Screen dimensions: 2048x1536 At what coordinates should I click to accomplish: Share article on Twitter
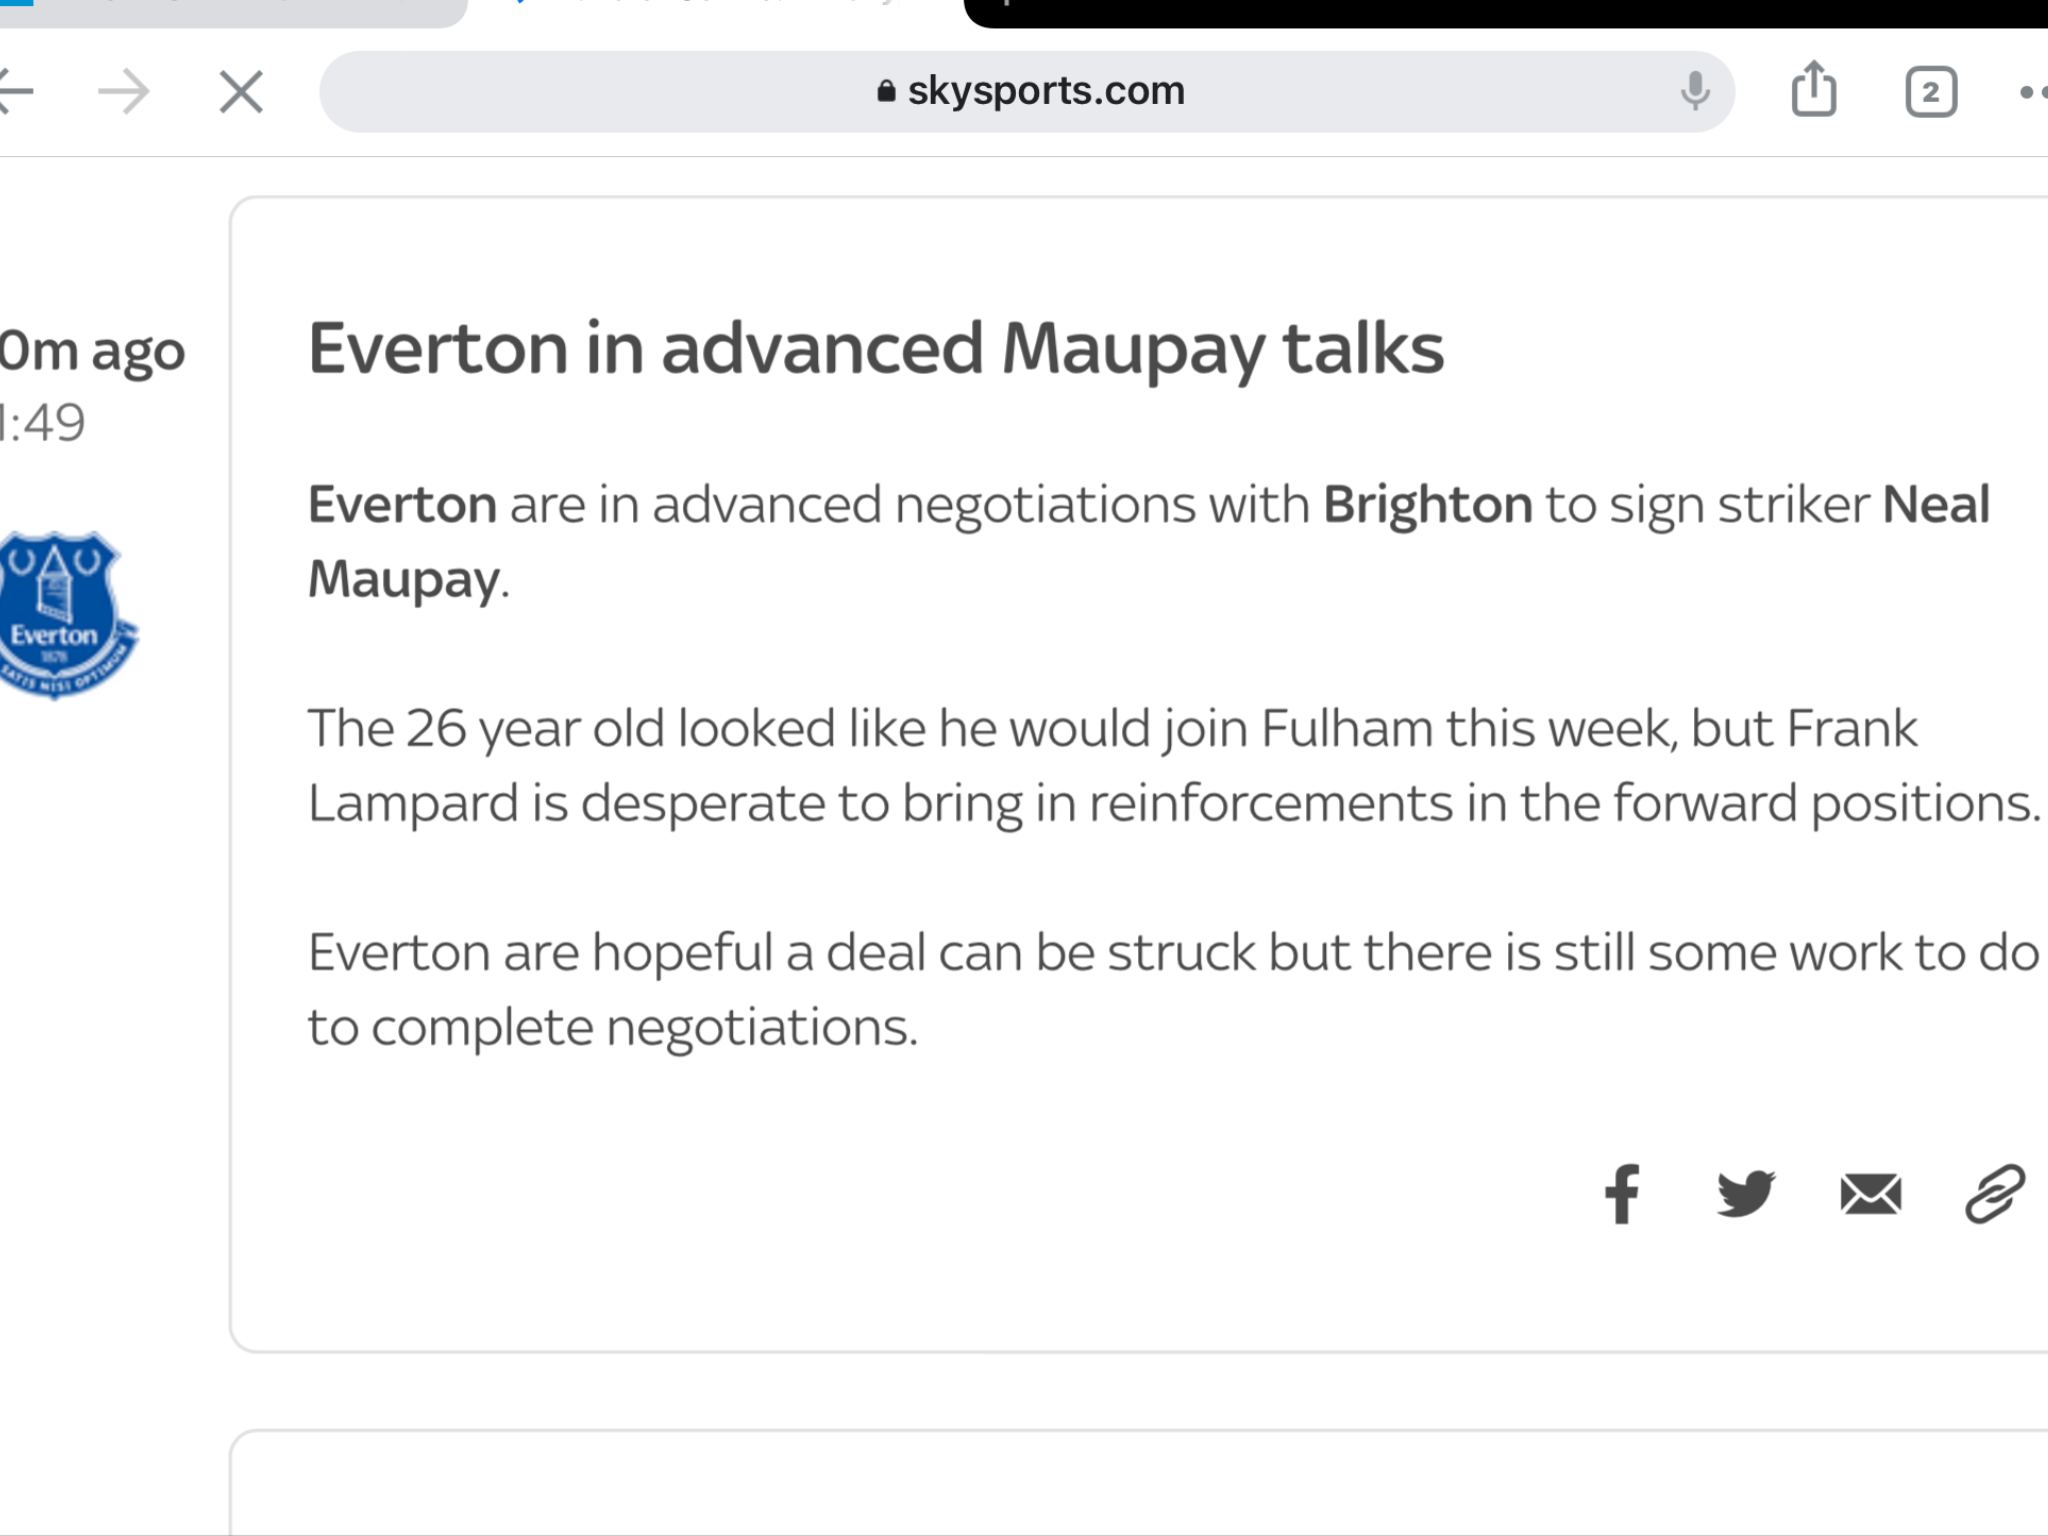[x=1746, y=1193]
